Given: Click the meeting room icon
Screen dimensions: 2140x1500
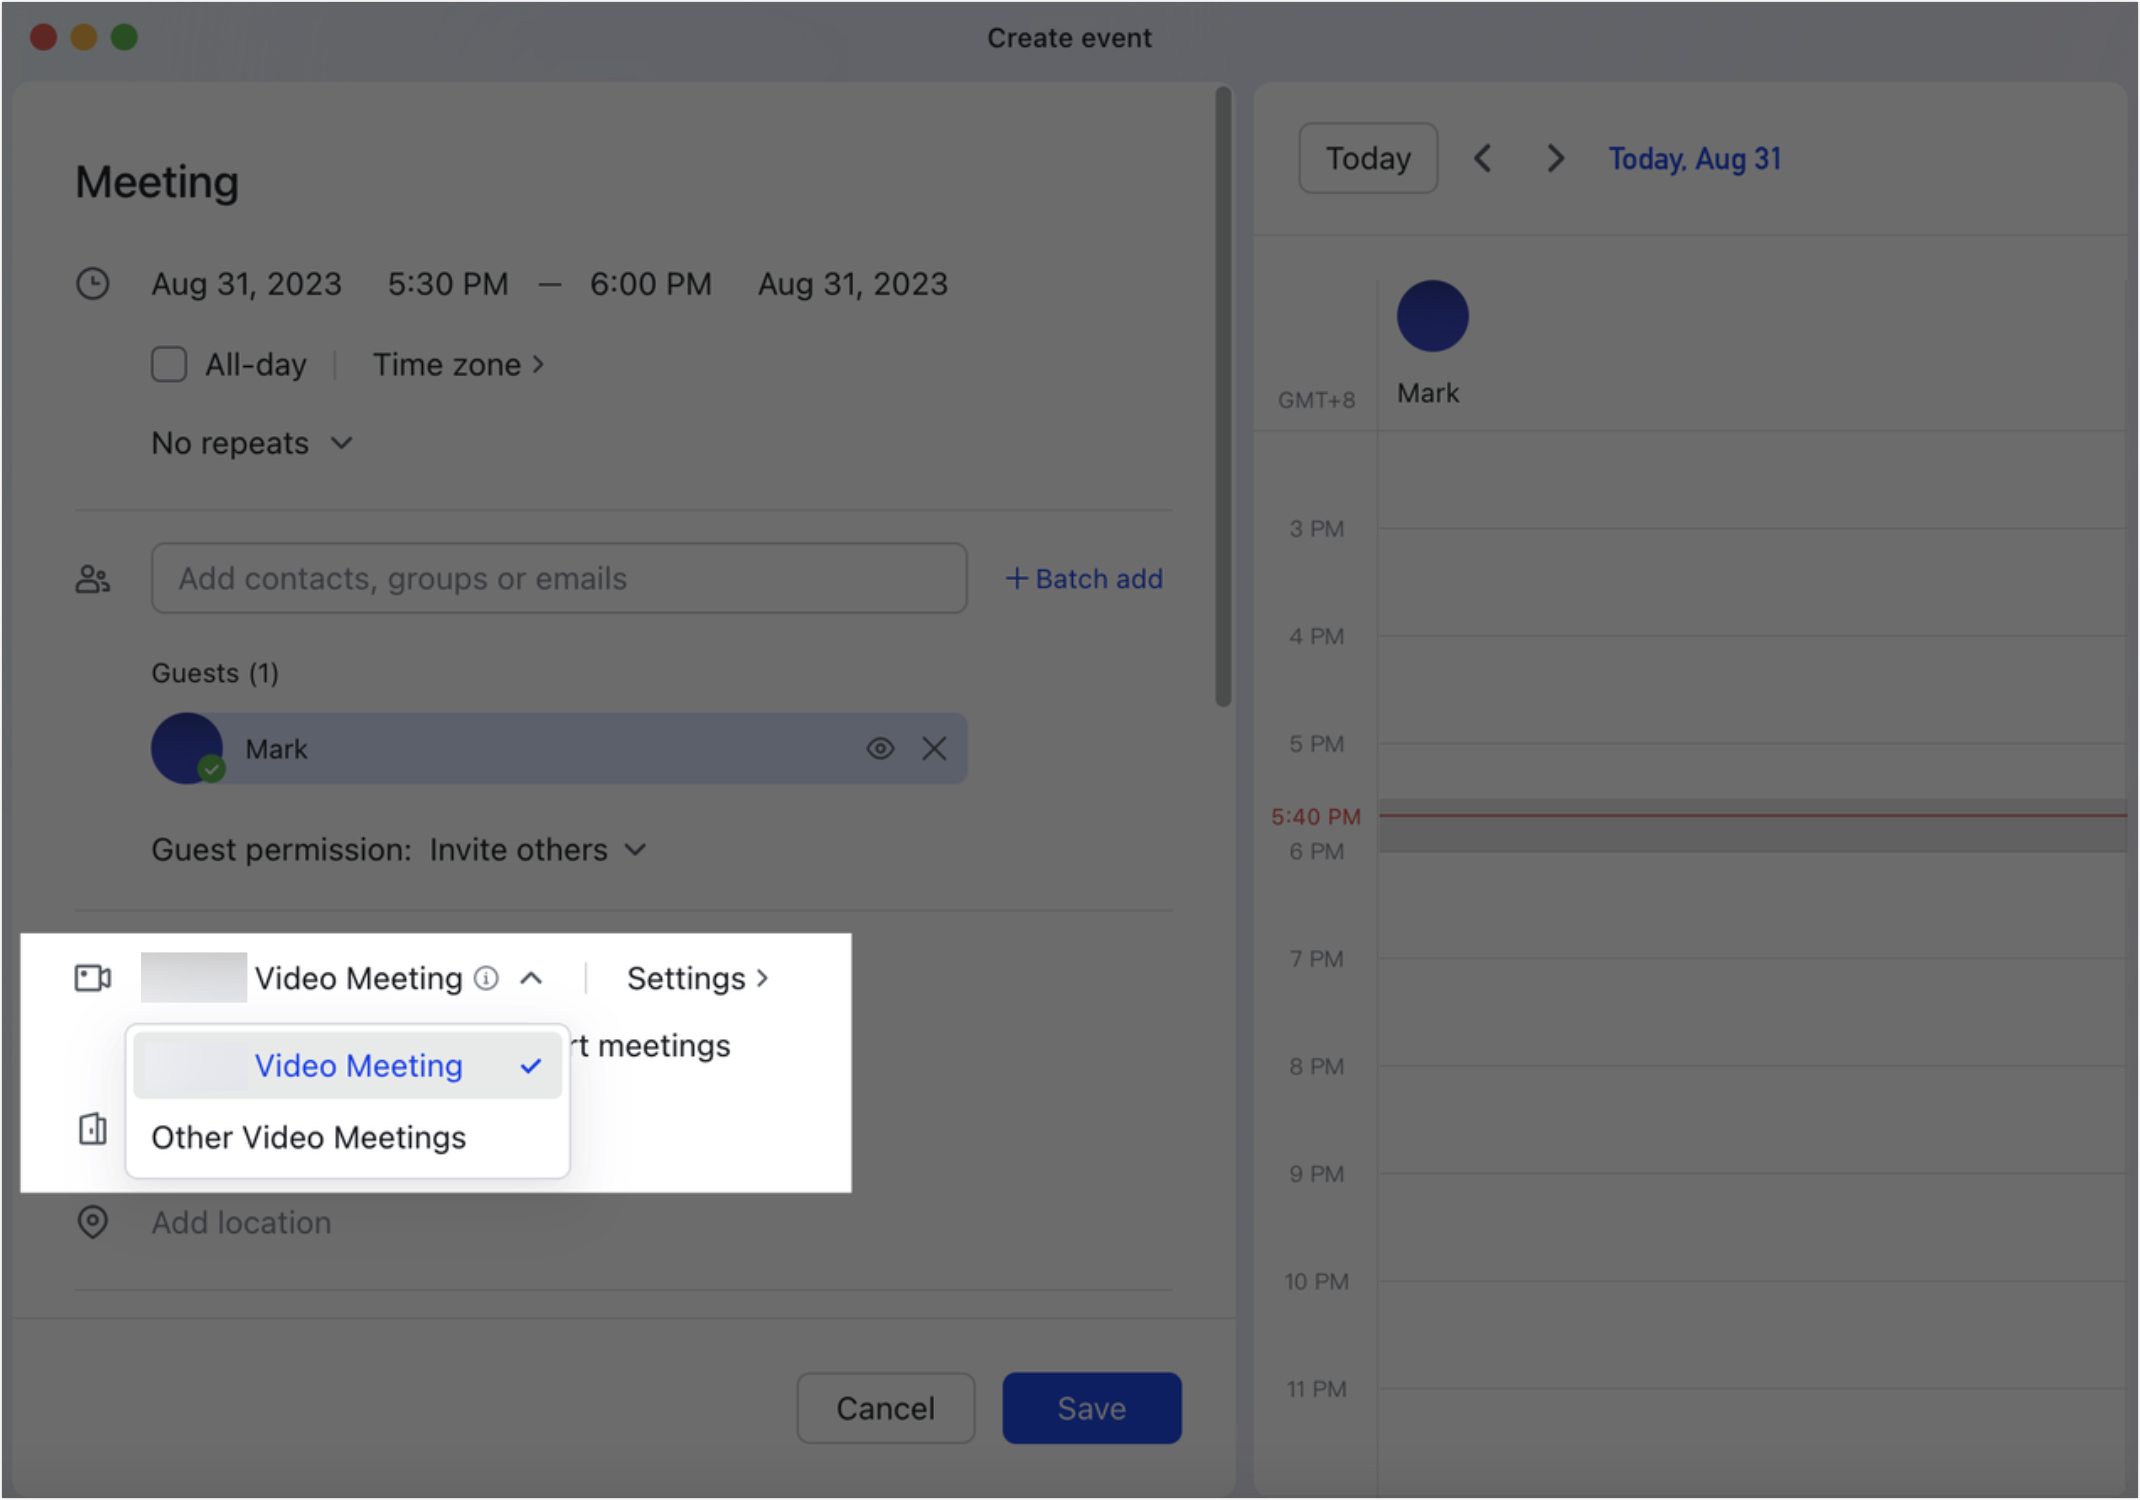Looking at the screenshot, I should click(x=93, y=1130).
